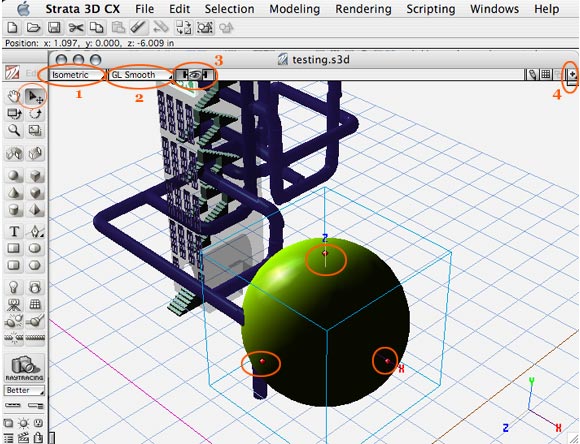Open the File menu

144,9
